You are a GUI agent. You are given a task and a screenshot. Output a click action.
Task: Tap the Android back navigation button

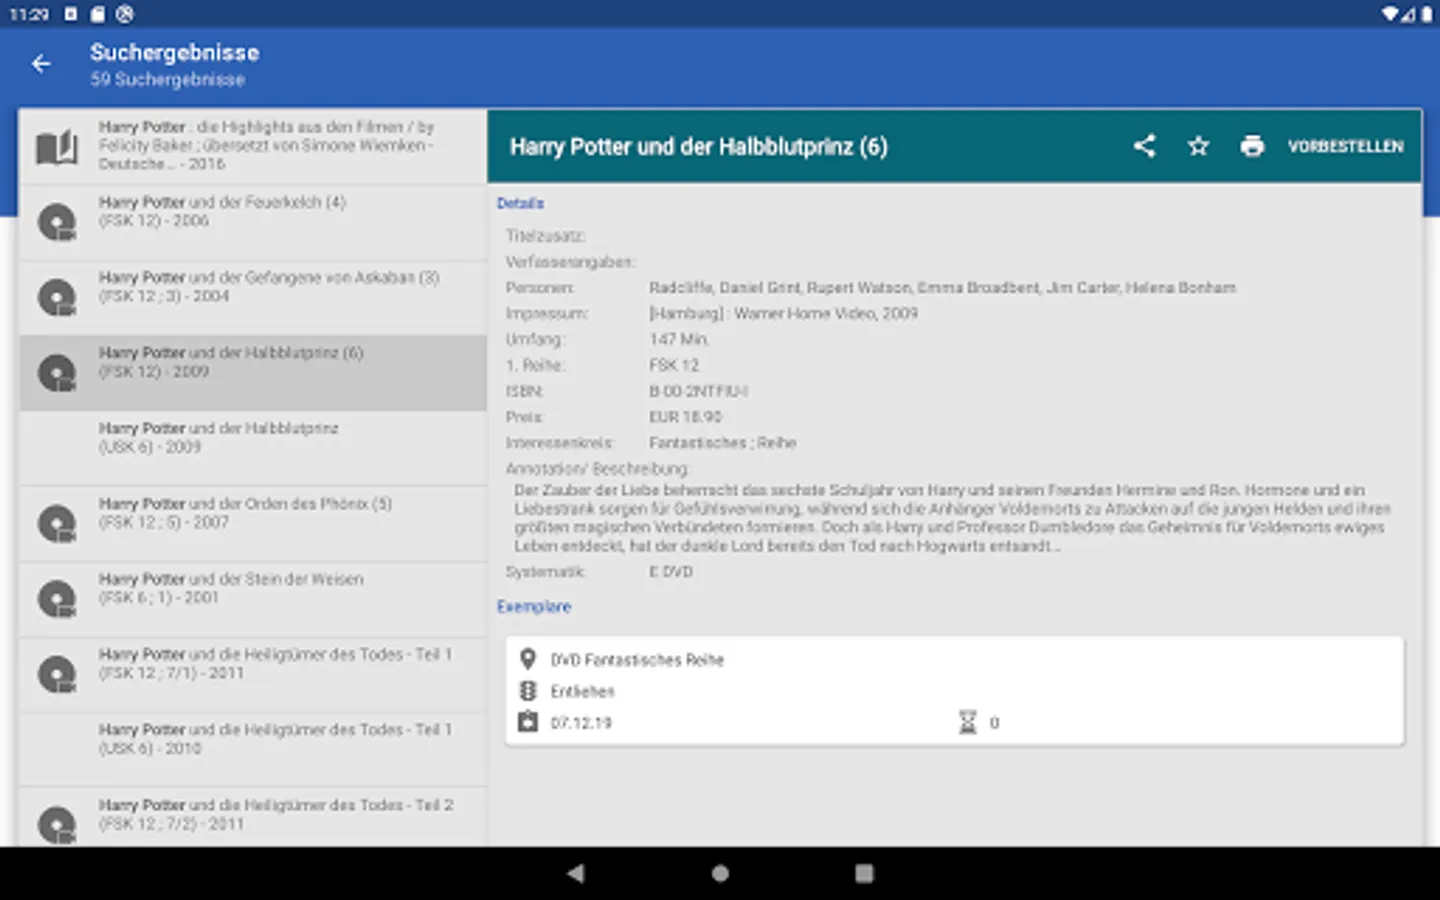point(575,873)
